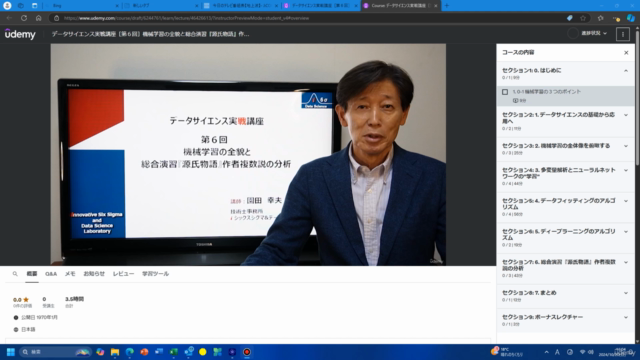The width and height of the screenshot is (640, 360).
Task: Switch to the レビュー tab
Action: click(x=123, y=274)
